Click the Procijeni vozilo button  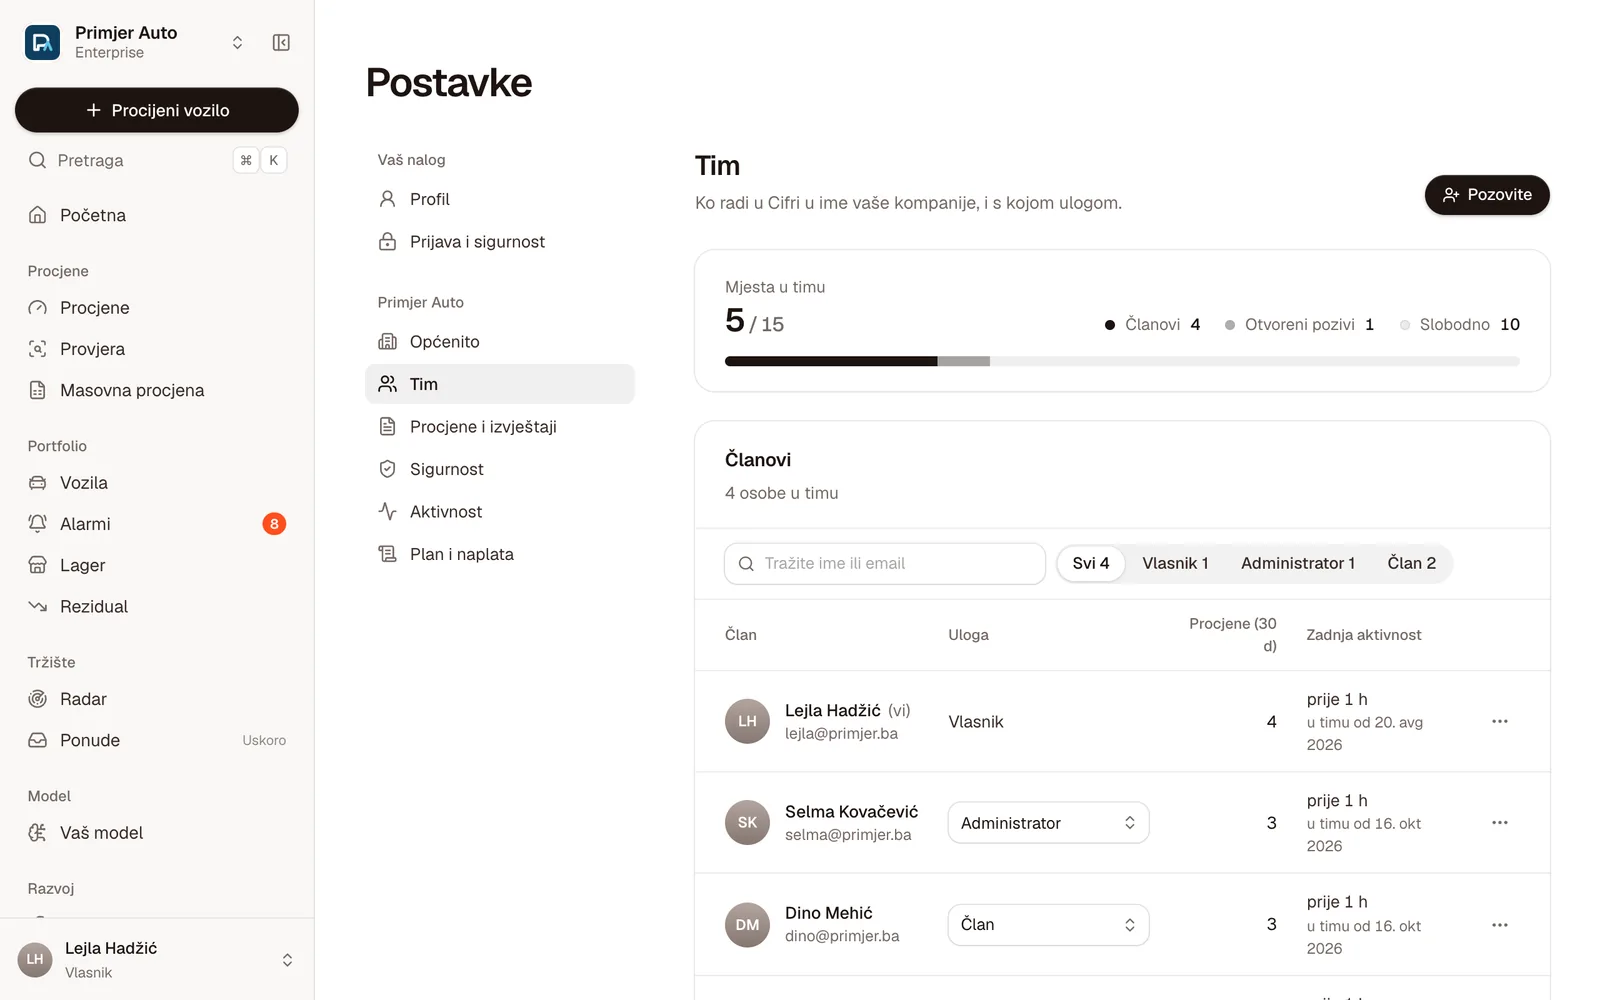click(157, 110)
